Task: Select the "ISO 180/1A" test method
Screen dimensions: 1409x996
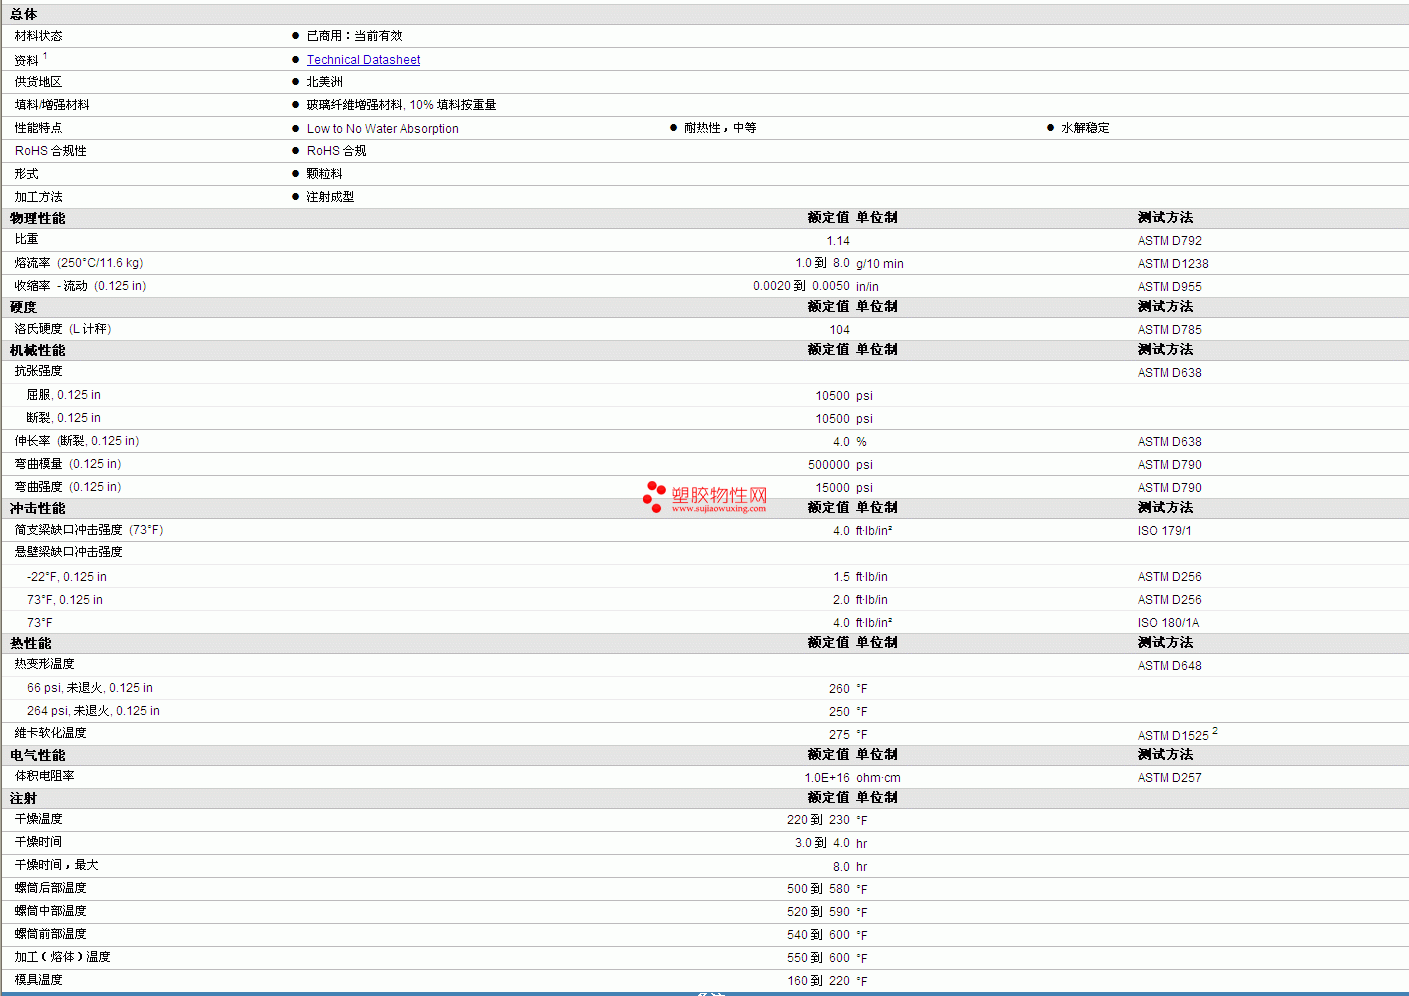Action: (x=1168, y=623)
